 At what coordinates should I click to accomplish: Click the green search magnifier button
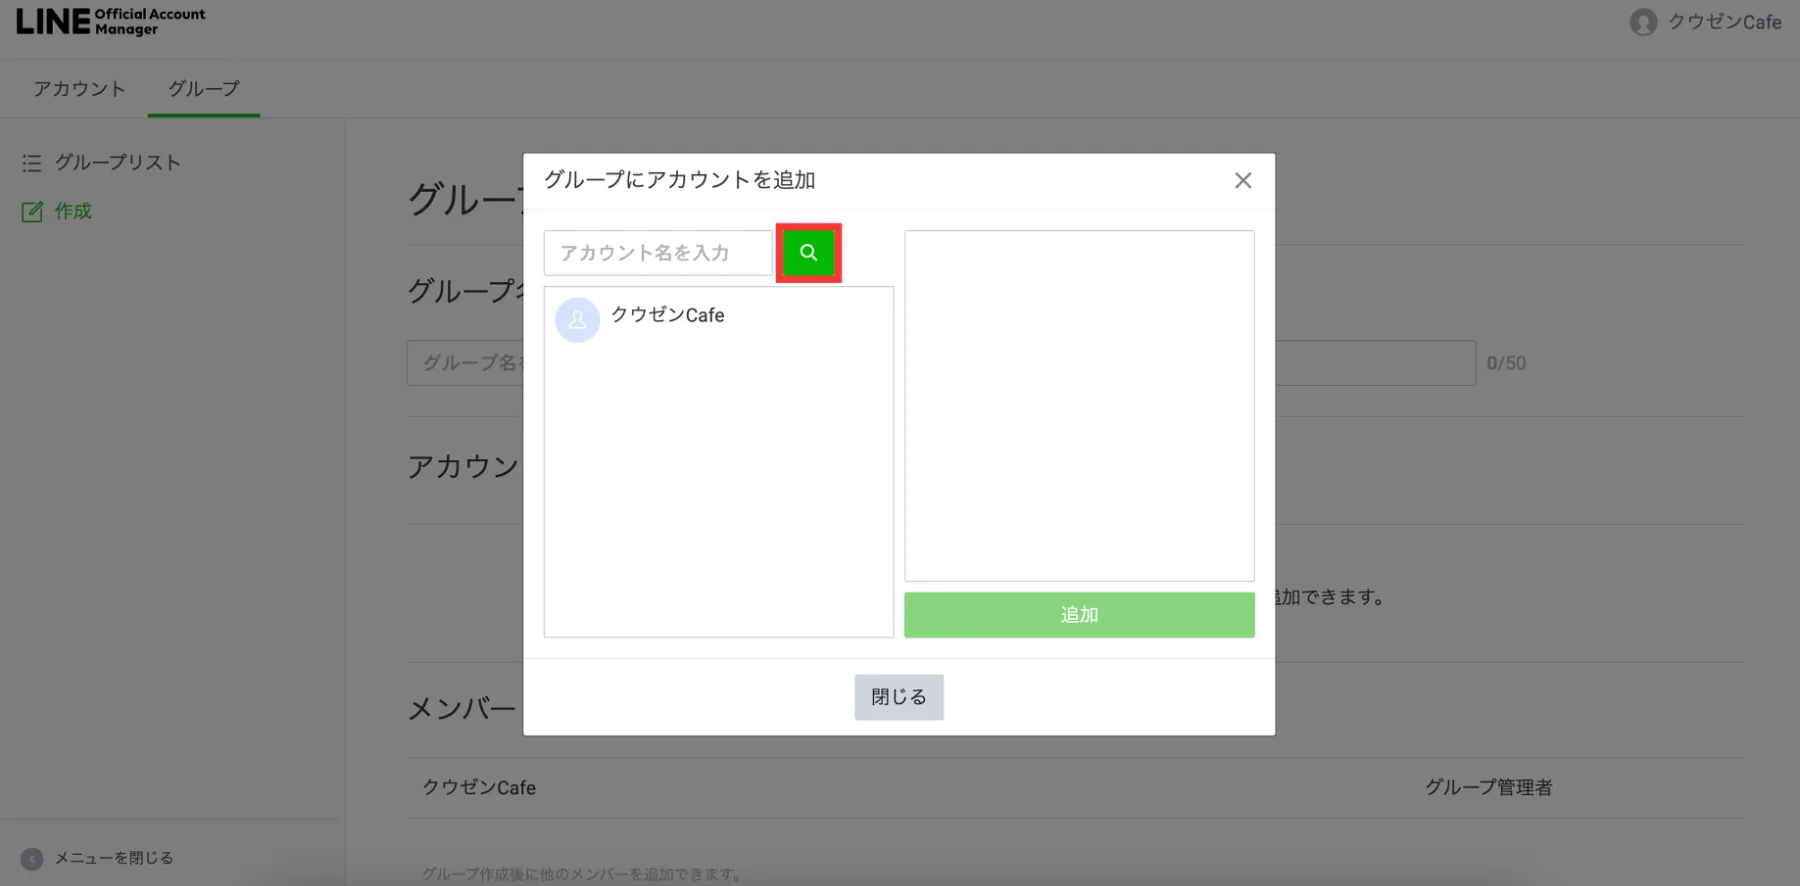point(808,253)
